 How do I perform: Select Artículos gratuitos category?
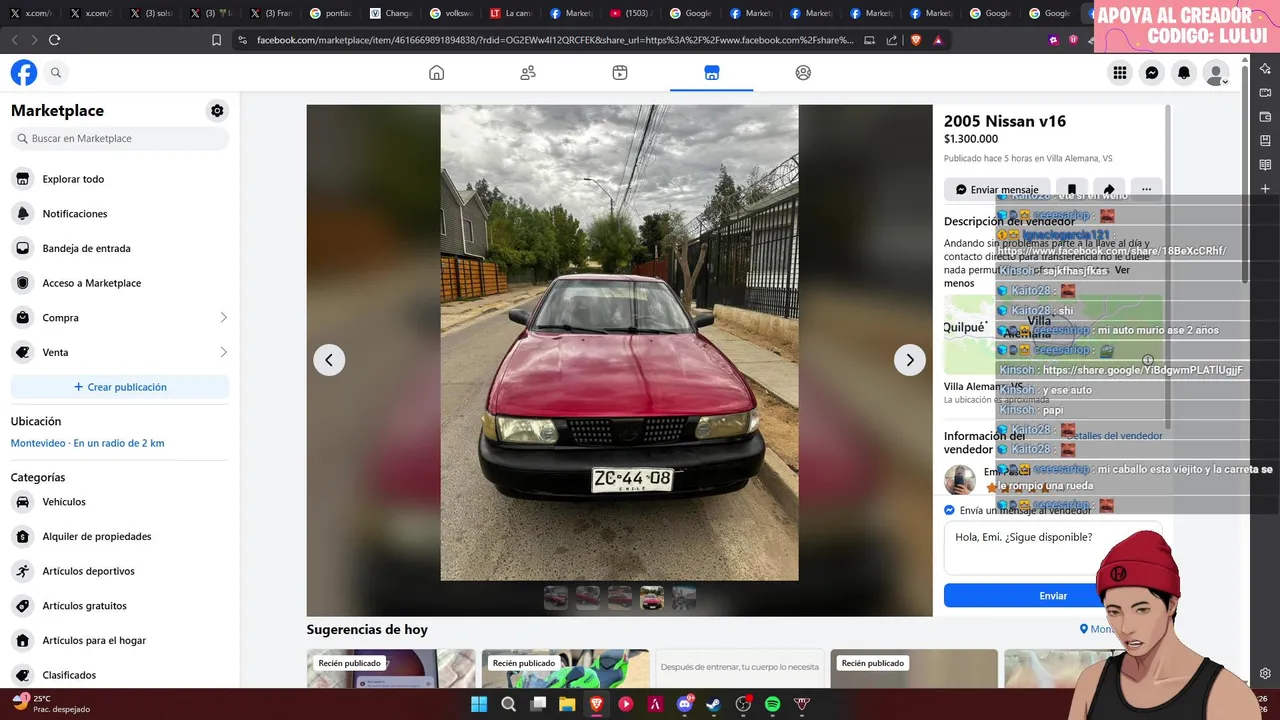tap(120, 606)
